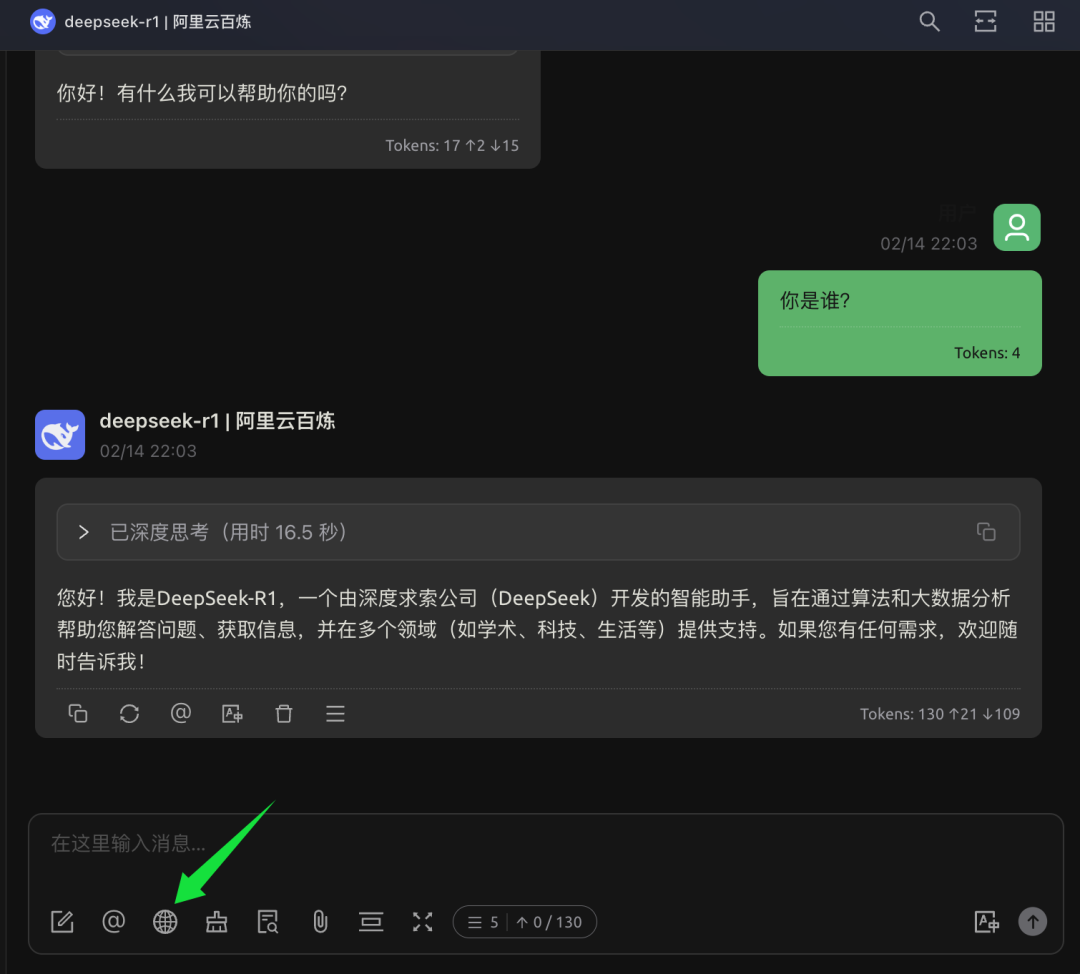The image size is (1080, 974).
Task: Clear messages with the broom icon
Action: tap(216, 922)
